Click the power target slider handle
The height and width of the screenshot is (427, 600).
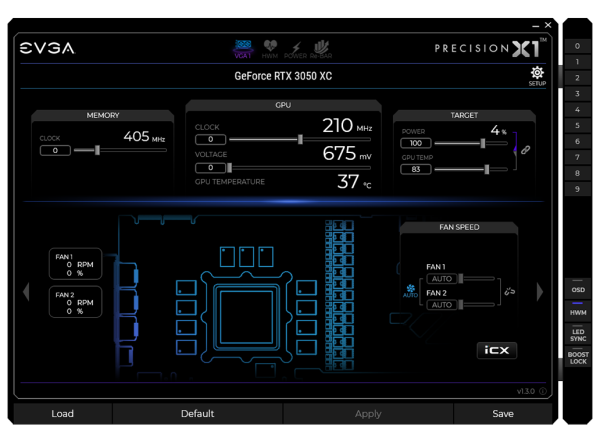[483, 143]
